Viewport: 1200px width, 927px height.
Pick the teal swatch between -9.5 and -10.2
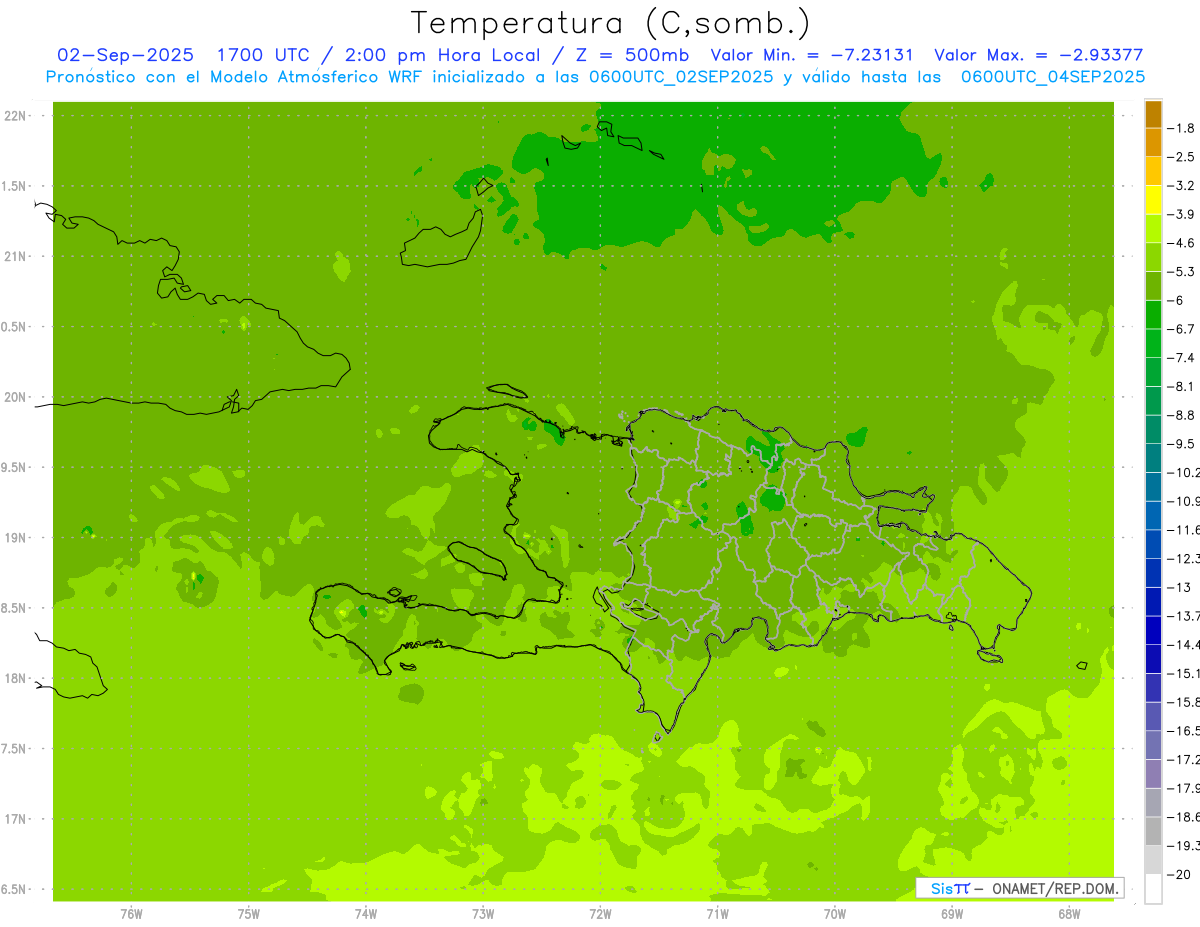[x=1153, y=458]
